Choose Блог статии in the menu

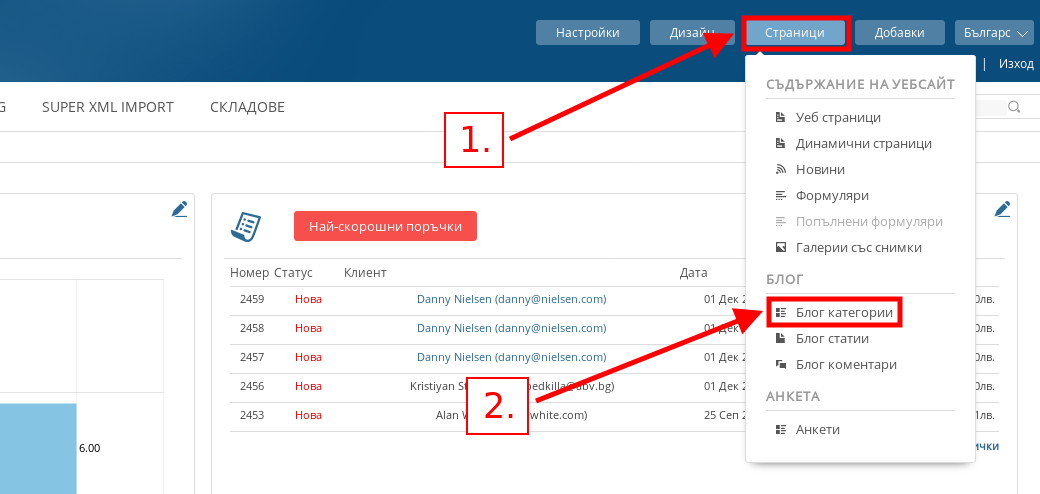(832, 339)
